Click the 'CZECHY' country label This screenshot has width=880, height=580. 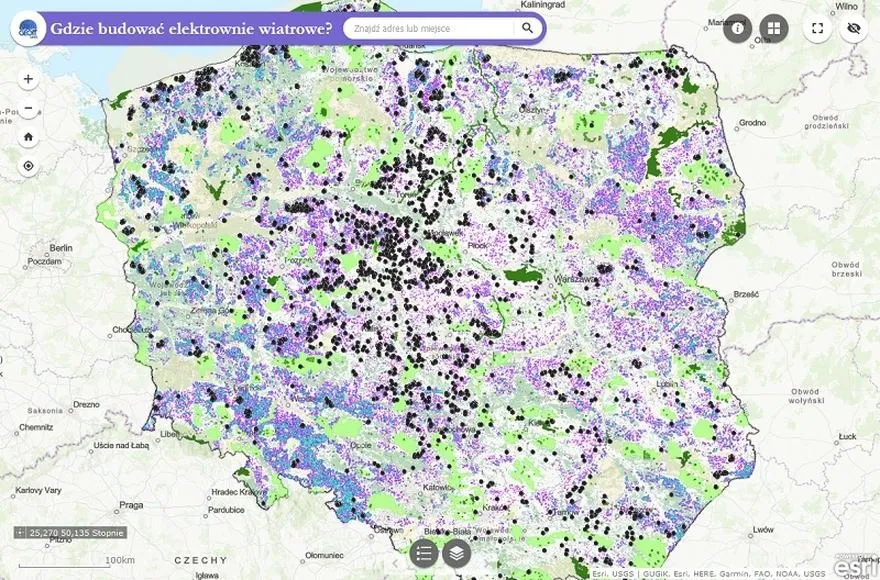point(201,560)
